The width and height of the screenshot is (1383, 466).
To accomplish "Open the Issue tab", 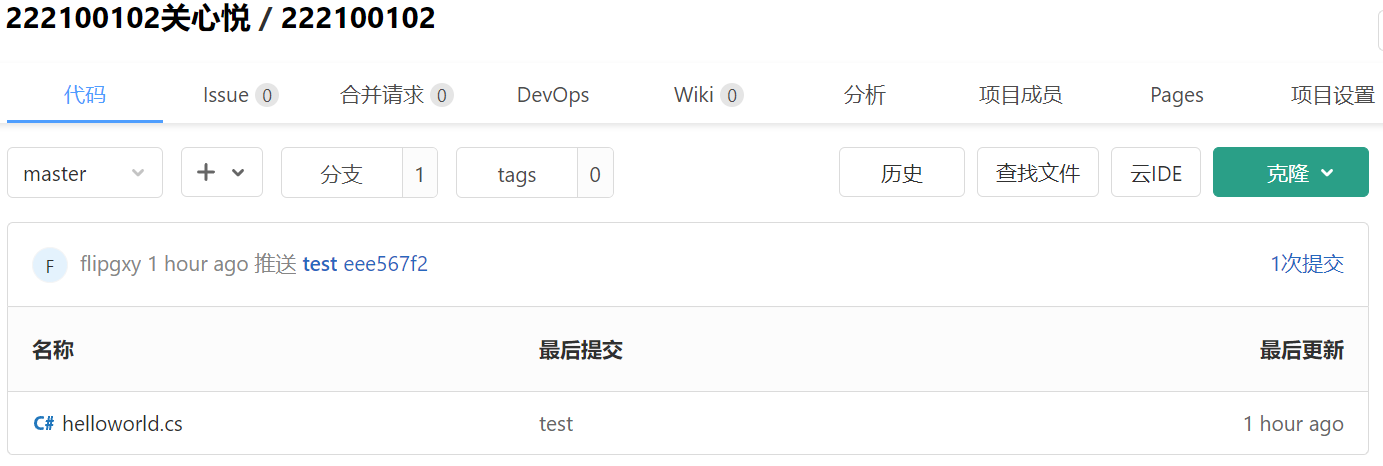I will tap(240, 95).
